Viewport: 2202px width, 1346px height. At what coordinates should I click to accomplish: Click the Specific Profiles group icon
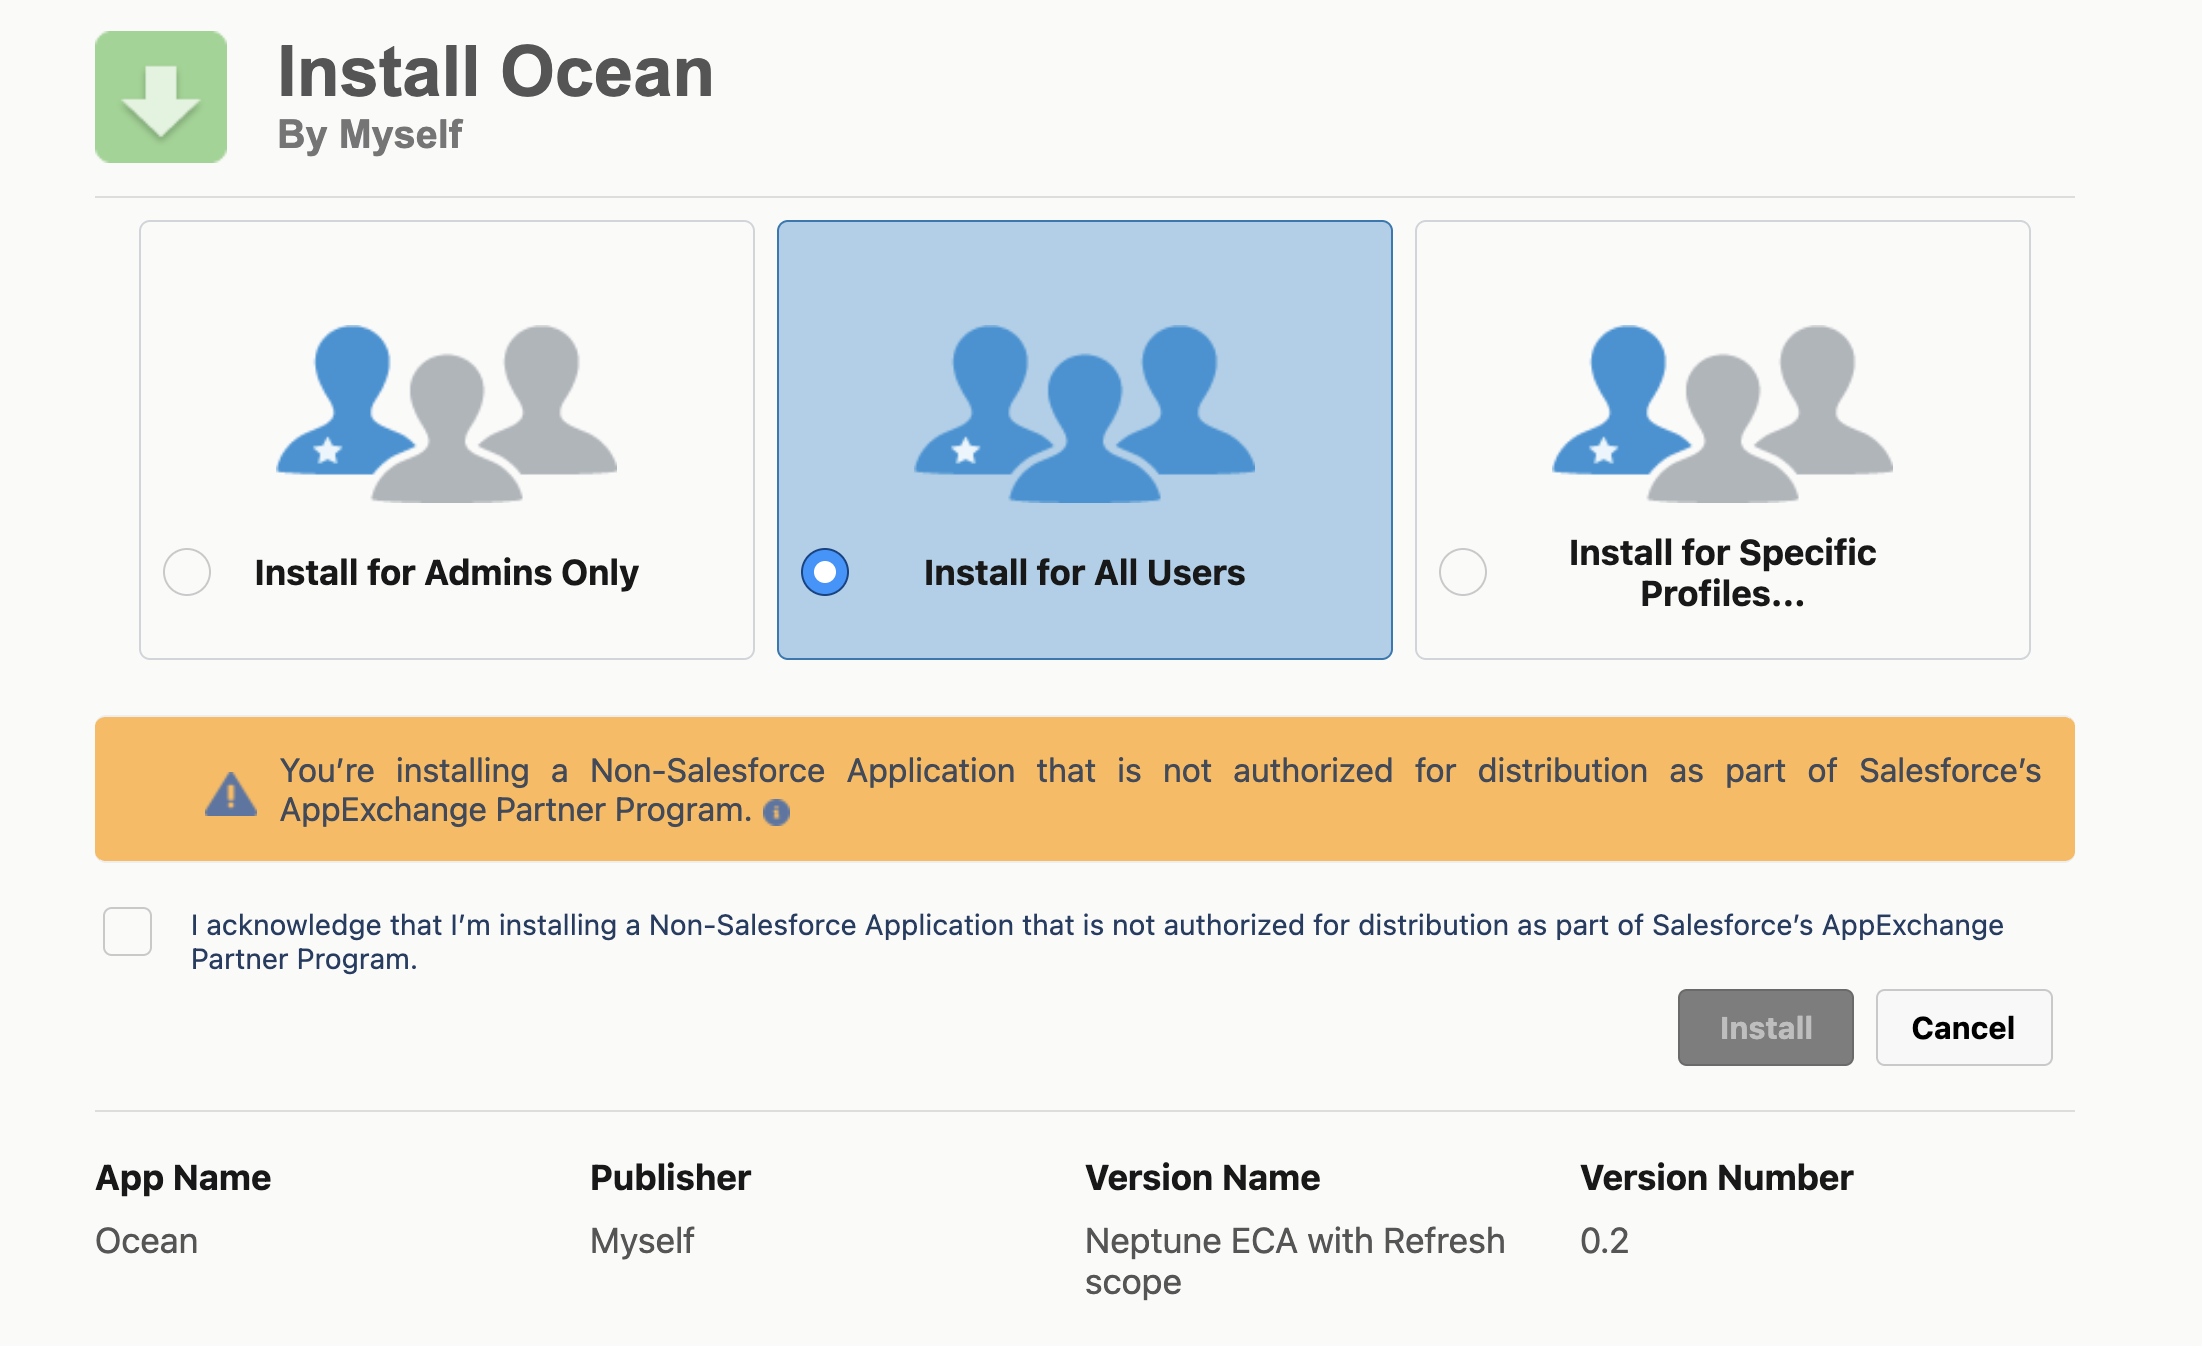click(x=1722, y=412)
